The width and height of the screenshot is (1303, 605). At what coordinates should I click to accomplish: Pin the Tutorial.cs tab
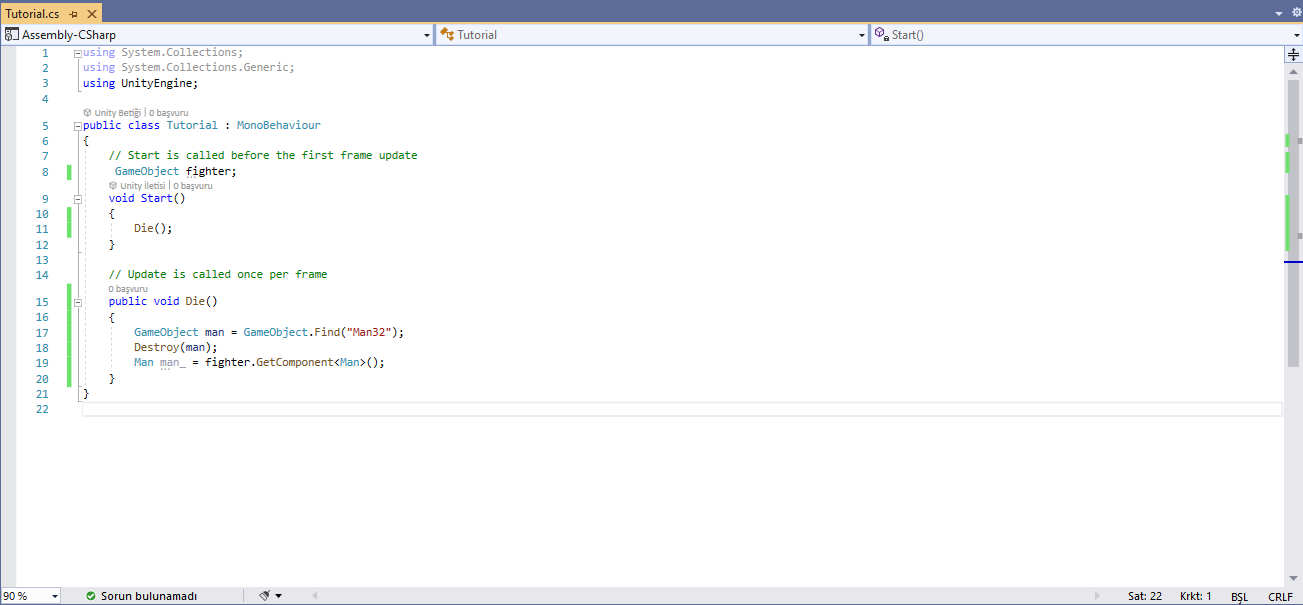tap(74, 14)
